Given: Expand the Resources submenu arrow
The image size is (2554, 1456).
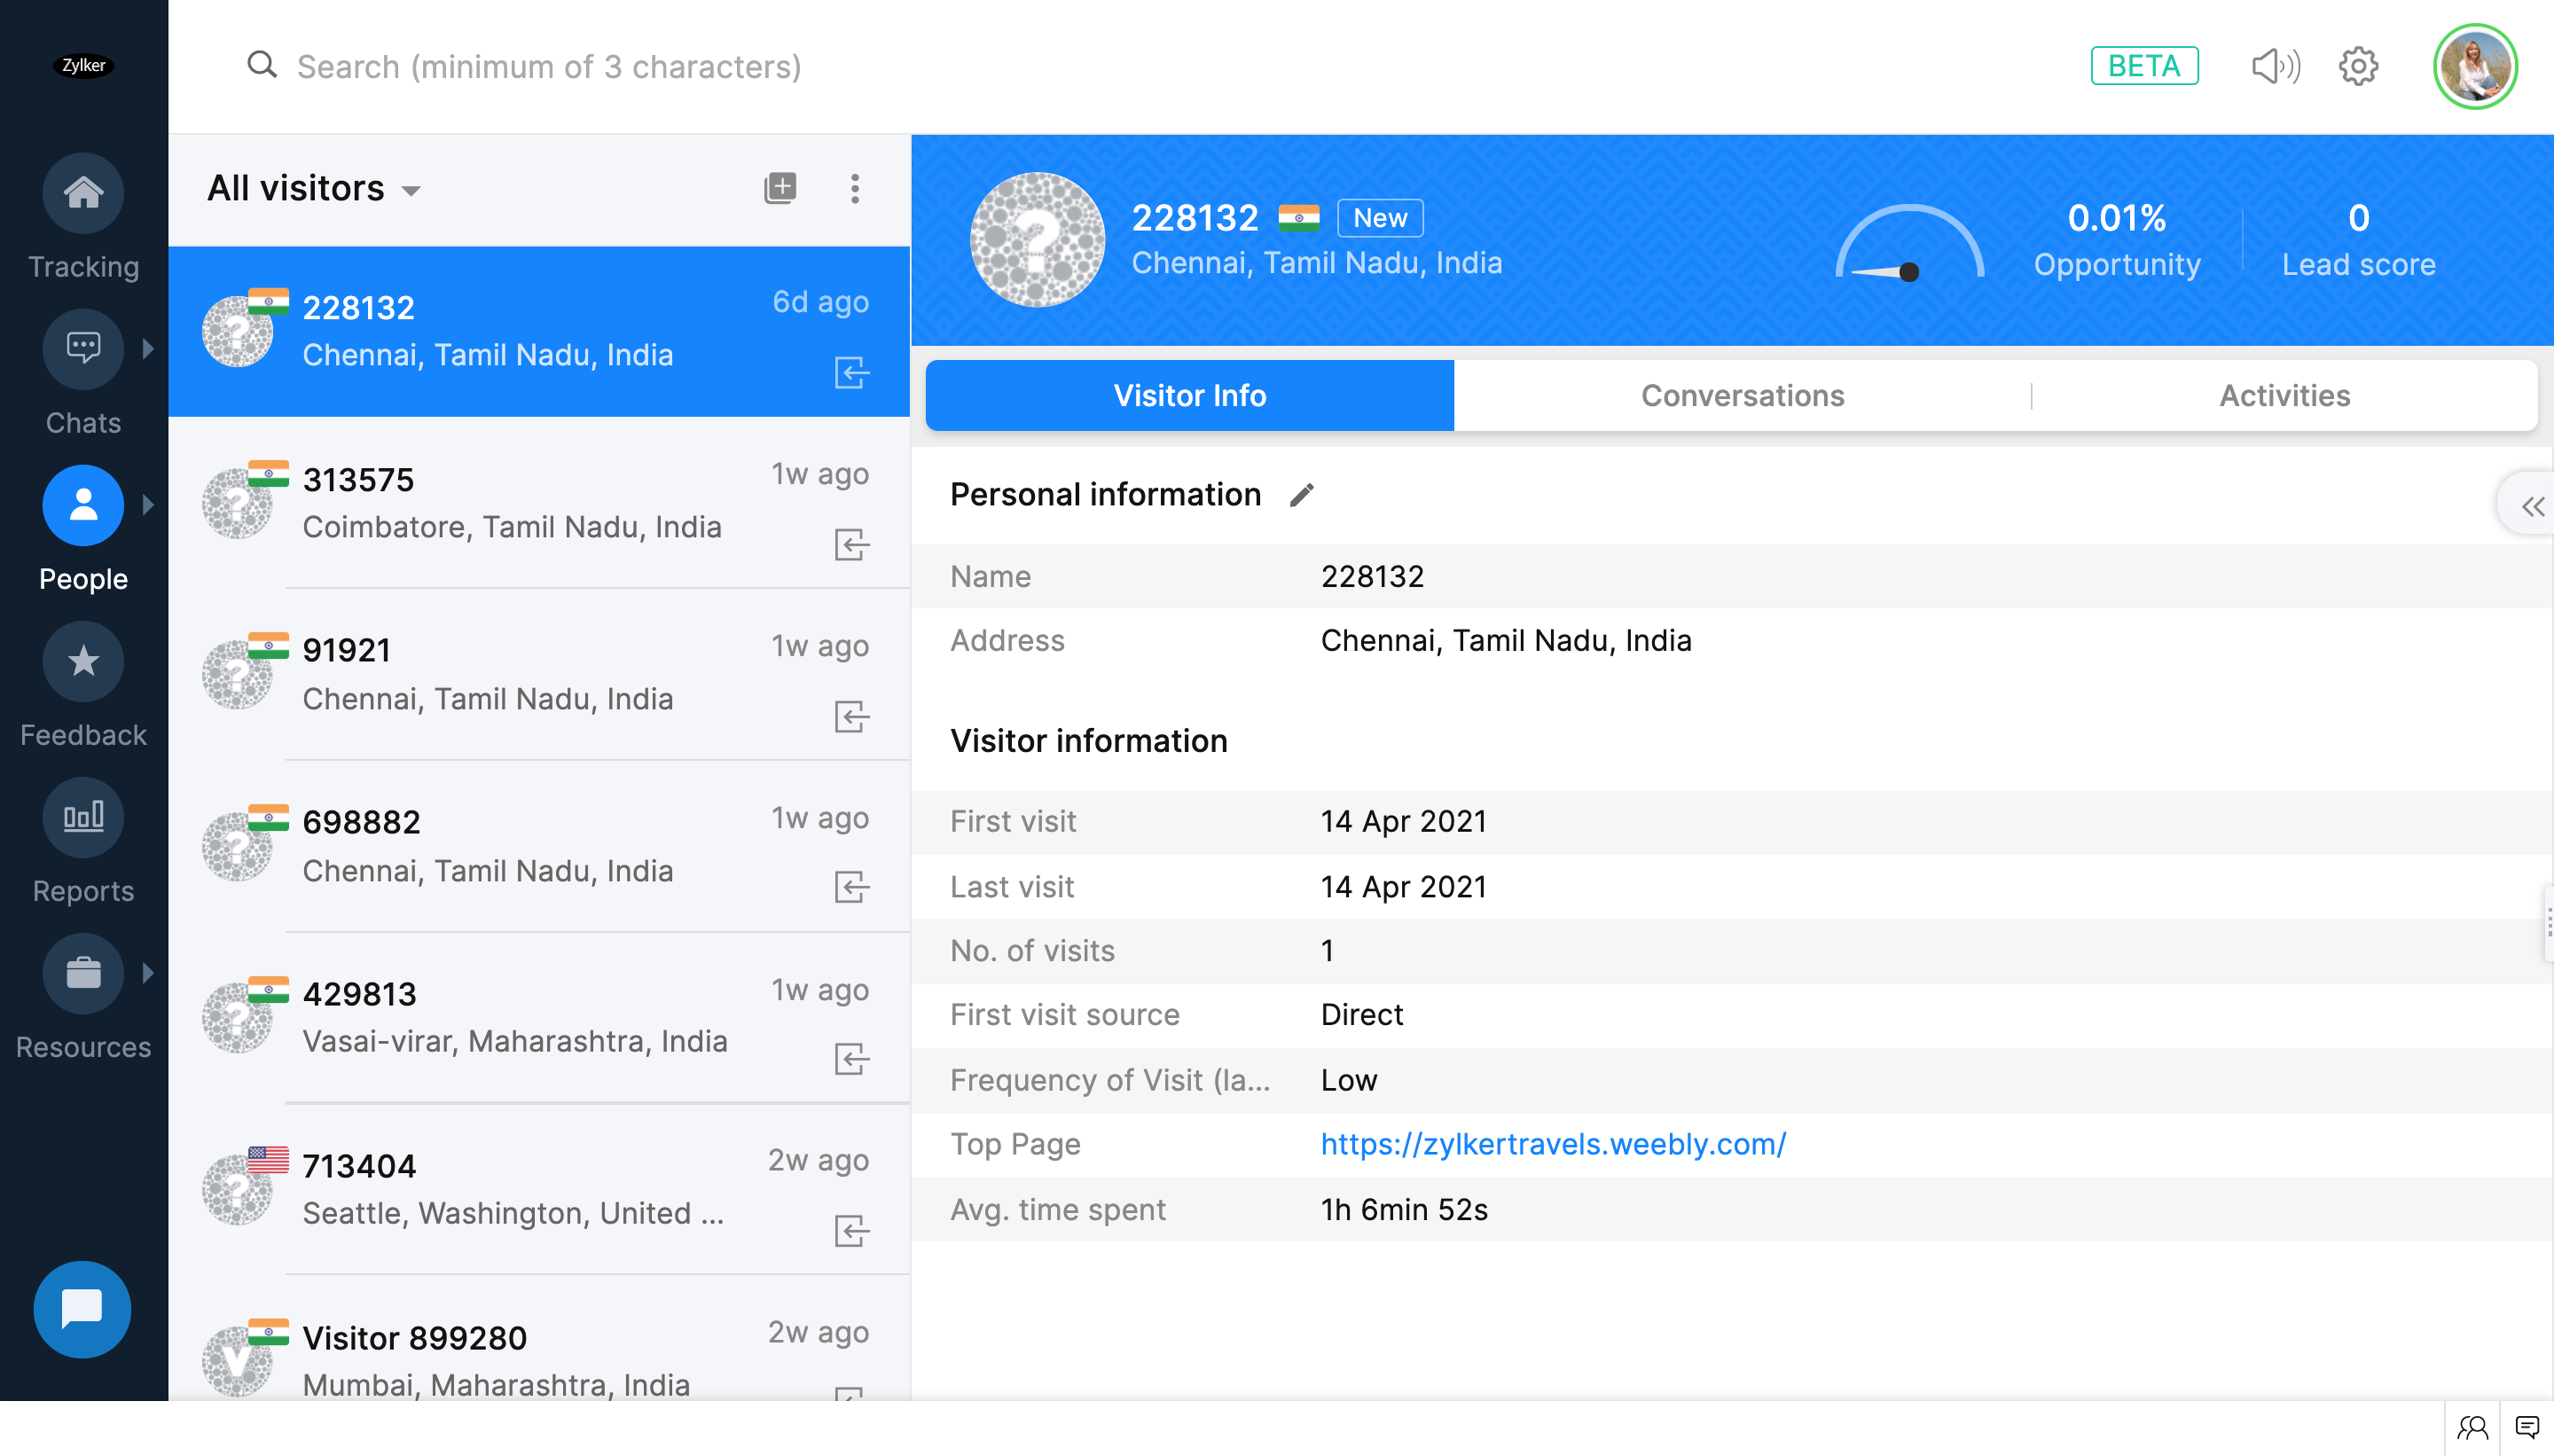Looking at the screenshot, I should click(x=149, y=973).
